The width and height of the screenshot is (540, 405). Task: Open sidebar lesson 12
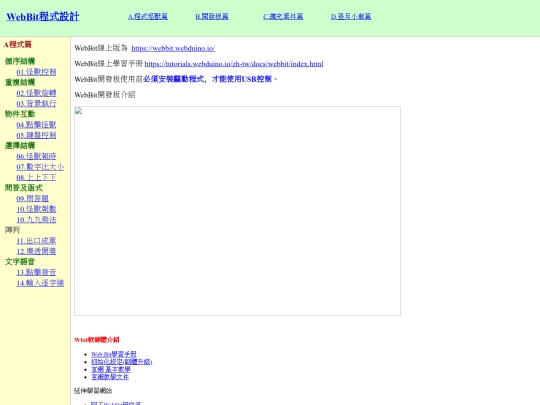(36, 251)
